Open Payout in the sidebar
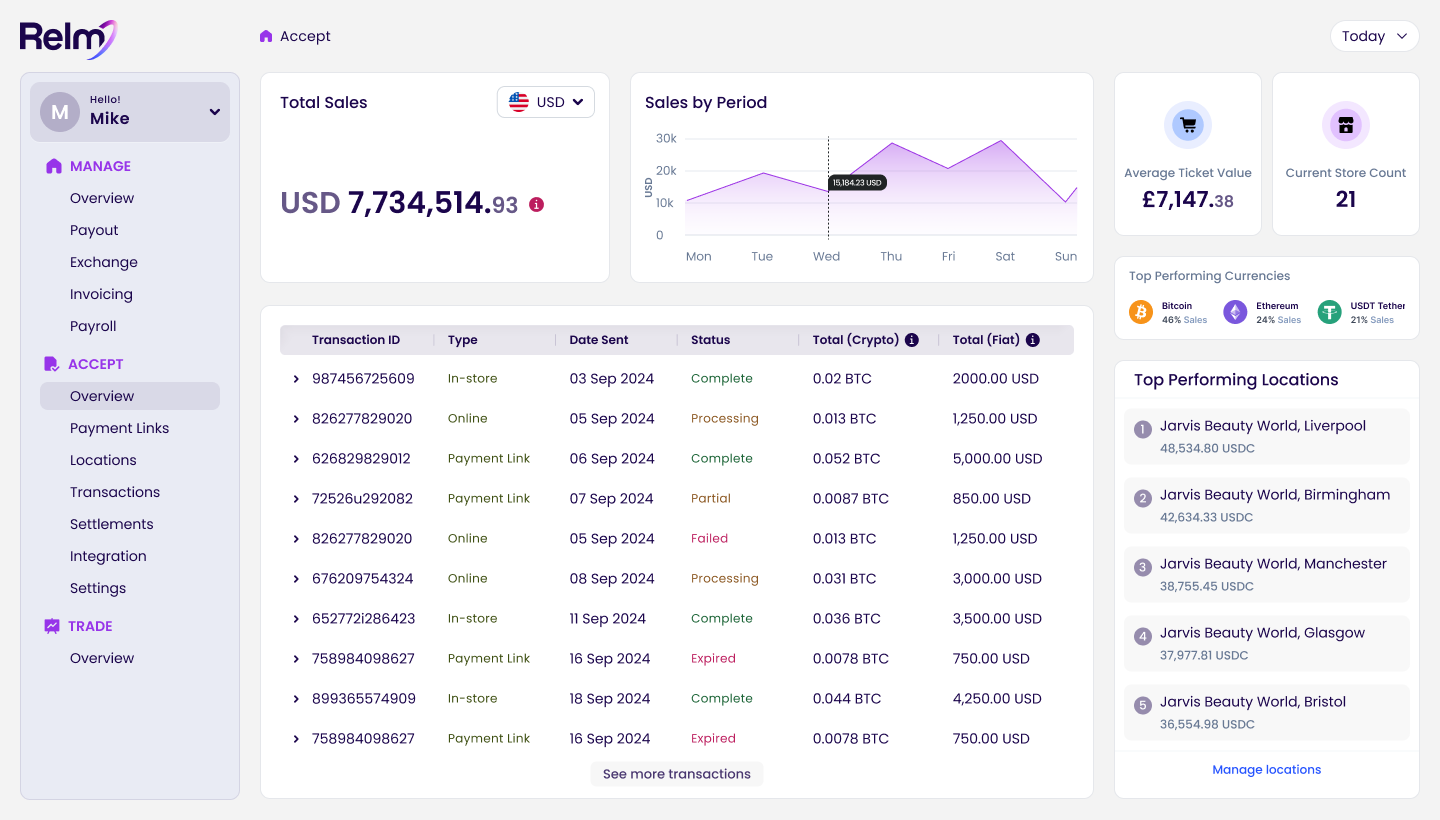The image size is (1440, 820). (x=94, y=230)
